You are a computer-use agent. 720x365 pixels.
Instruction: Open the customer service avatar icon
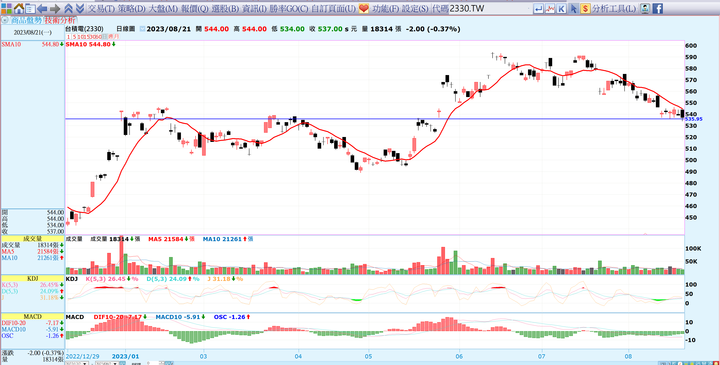(x=645, y=8)
